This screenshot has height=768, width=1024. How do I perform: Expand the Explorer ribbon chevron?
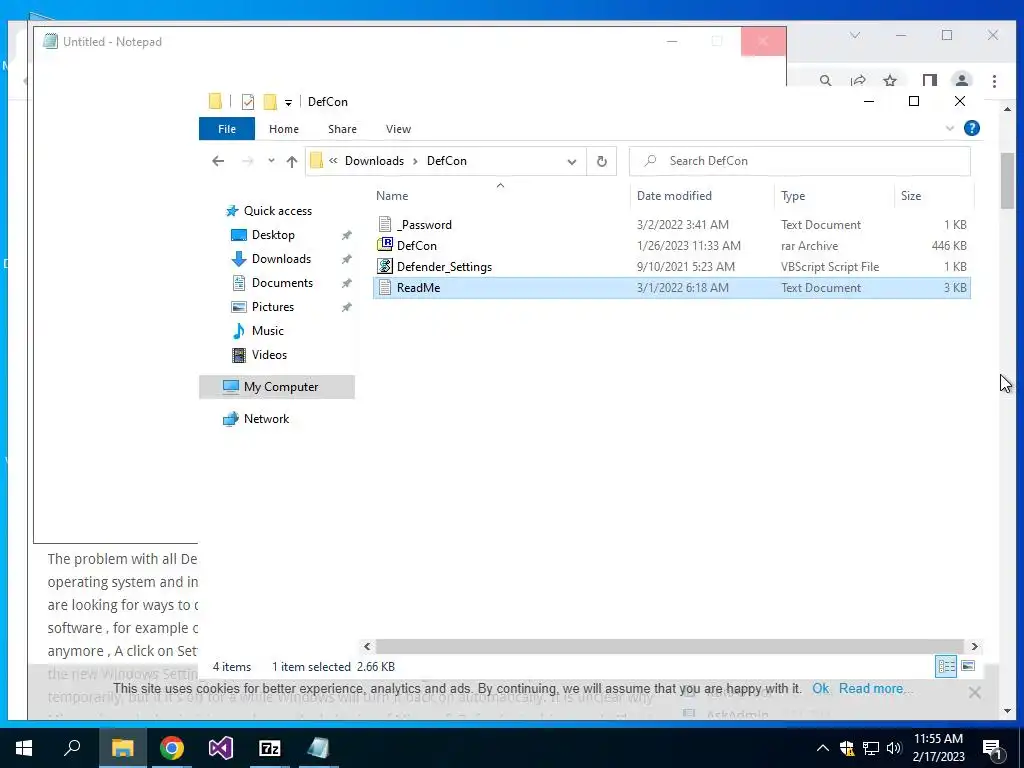point(950,129)
